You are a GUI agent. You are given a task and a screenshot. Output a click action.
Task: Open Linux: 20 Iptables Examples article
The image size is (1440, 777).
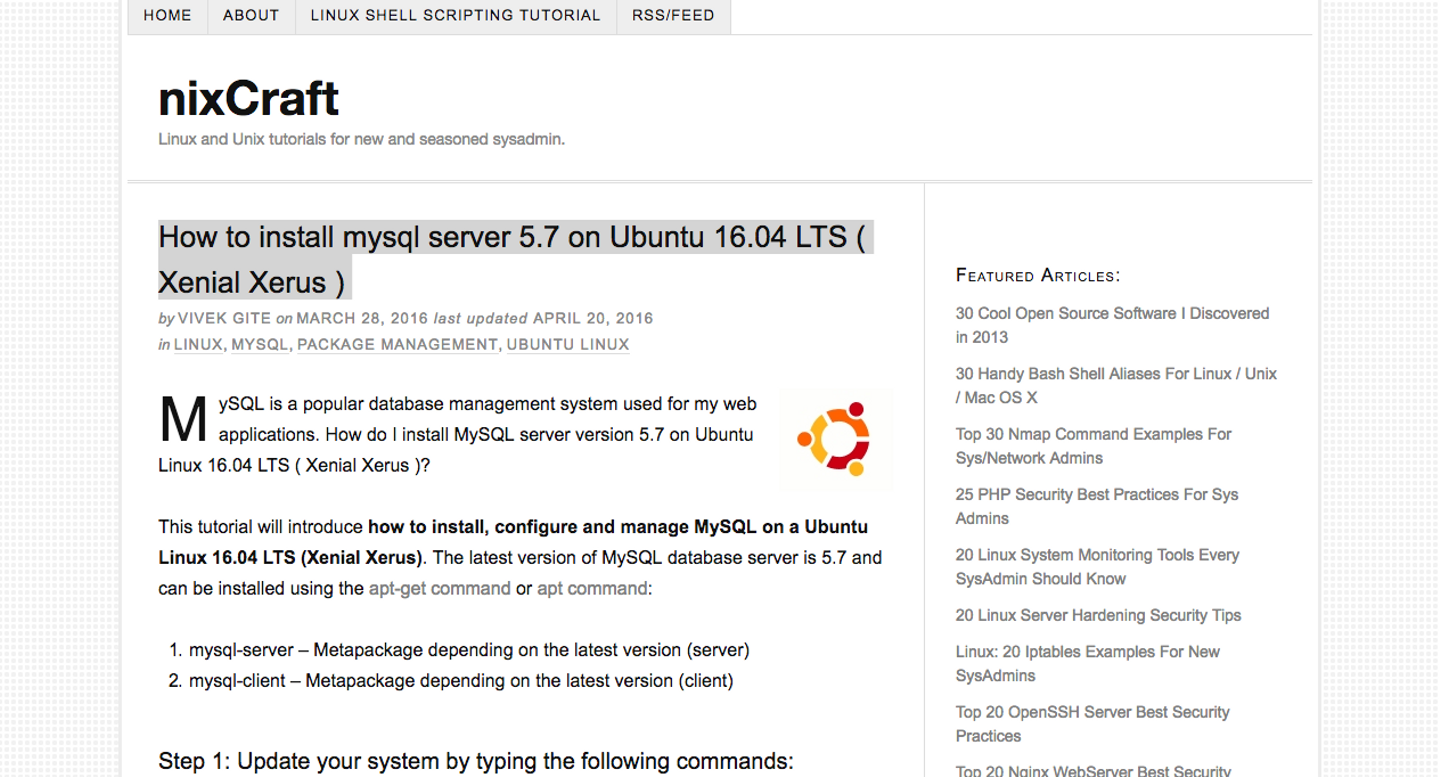(x=1087, y=664)
